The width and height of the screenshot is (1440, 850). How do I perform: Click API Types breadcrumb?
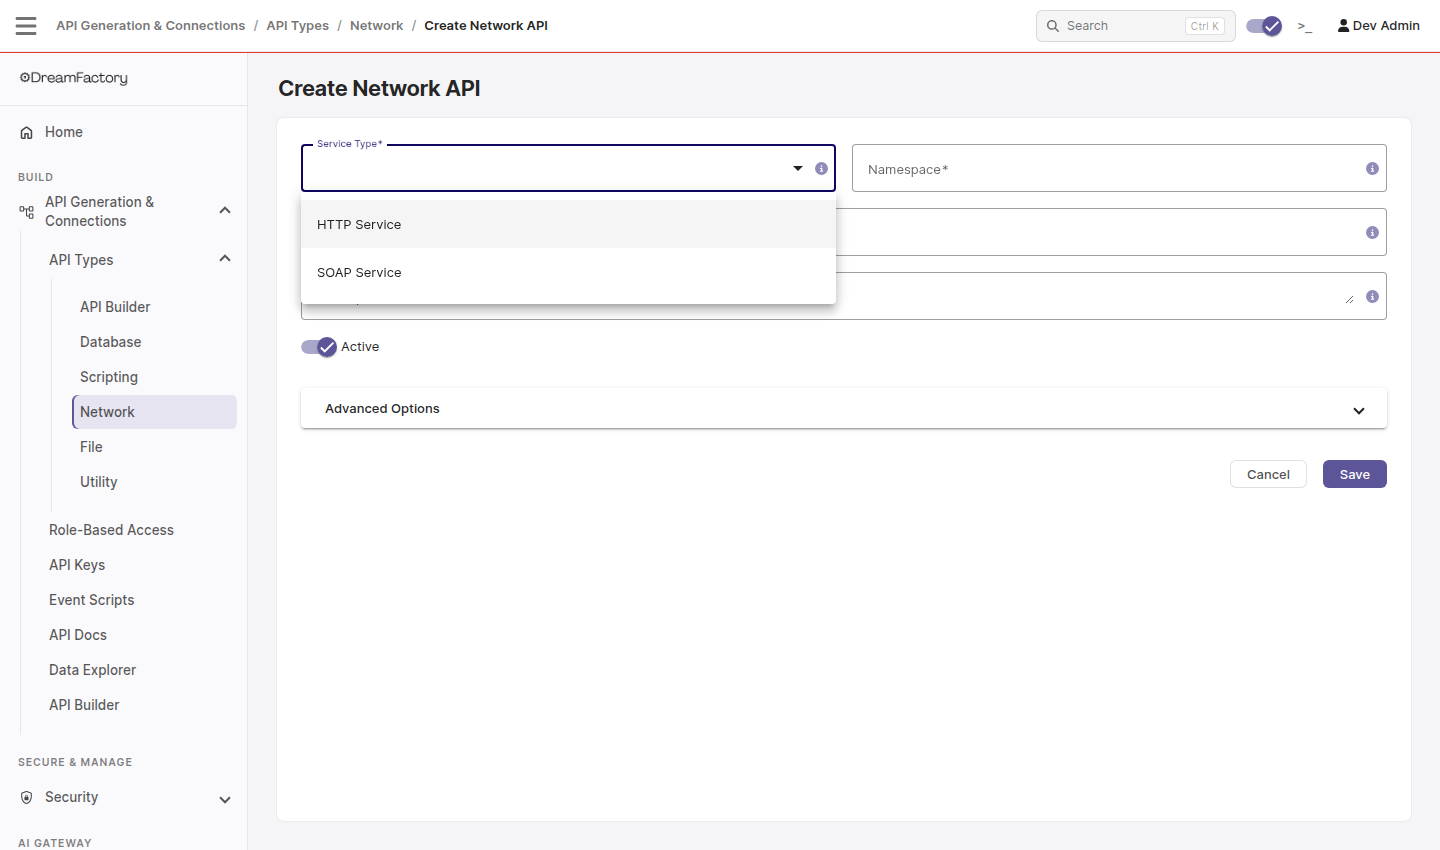coord(297,26)
